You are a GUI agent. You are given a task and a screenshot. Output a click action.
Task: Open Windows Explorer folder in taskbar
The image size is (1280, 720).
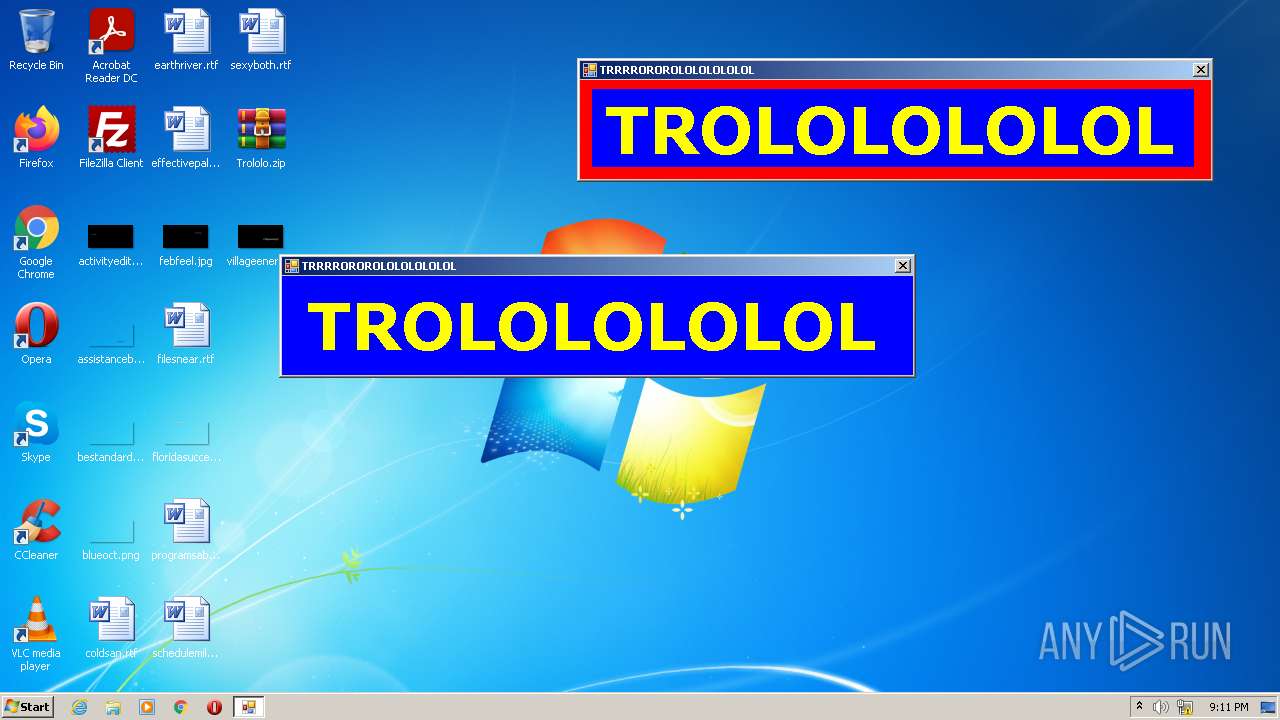113,707
